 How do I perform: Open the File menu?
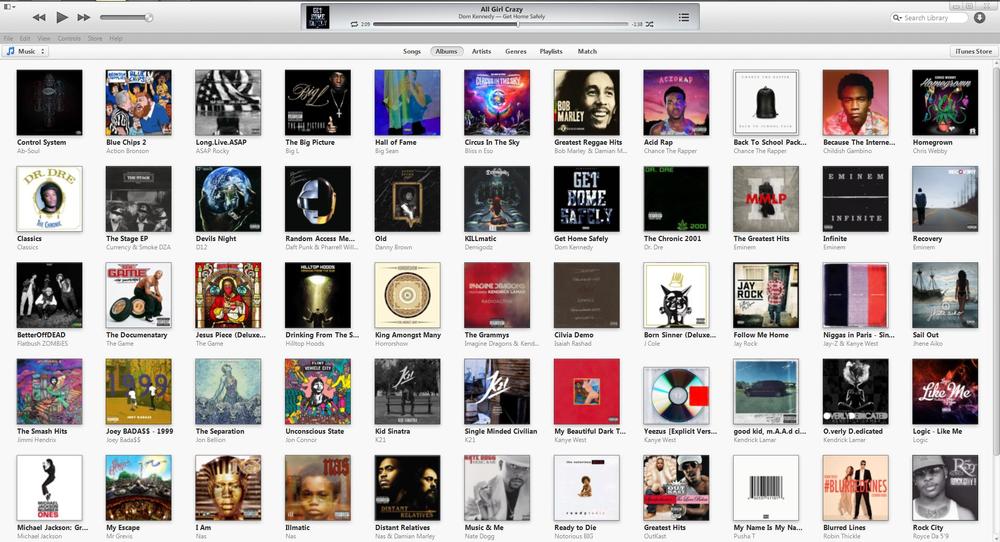pos(8,38)
